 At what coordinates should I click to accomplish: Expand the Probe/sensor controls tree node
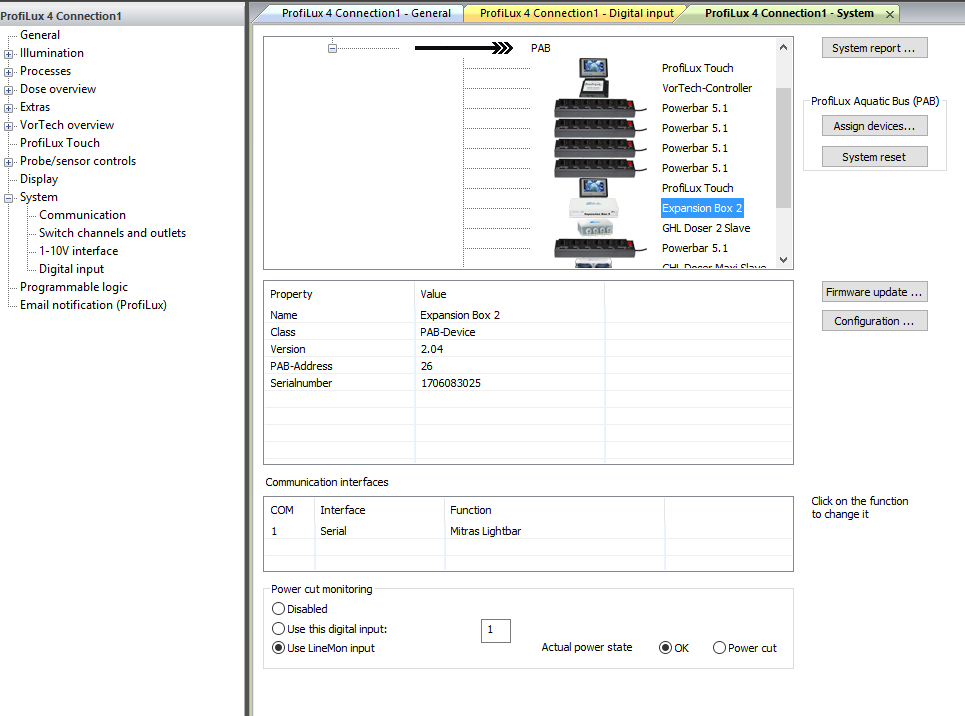pos(9,162)
